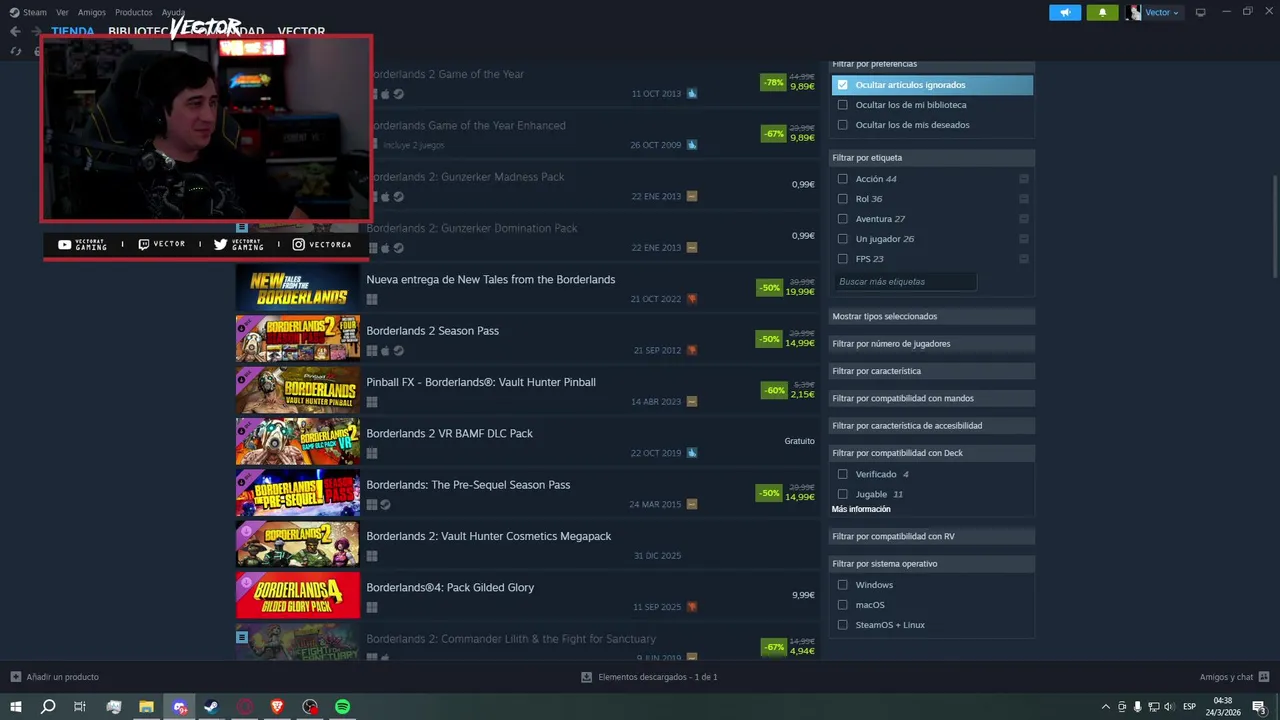Collapse Filtrar por preferencias section

click(x=932, y=64)
